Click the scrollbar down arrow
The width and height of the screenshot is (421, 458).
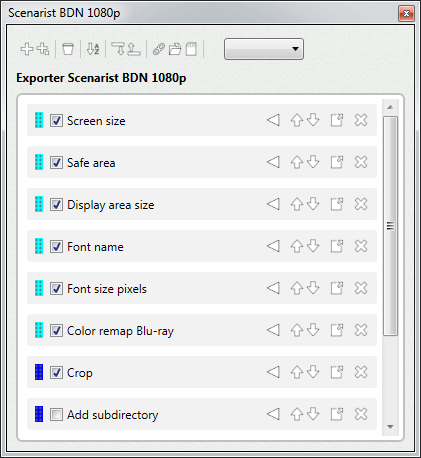pos(390,427)
